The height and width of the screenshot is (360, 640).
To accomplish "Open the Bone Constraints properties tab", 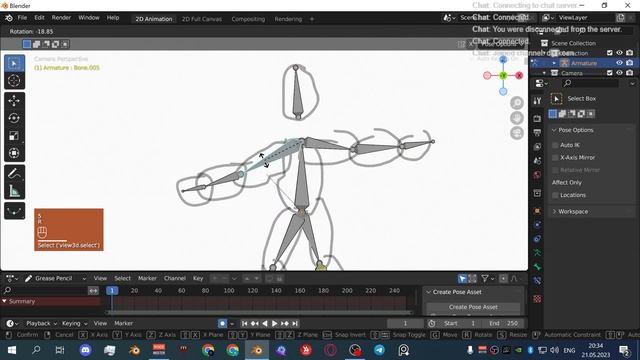I will click(537, 281).
